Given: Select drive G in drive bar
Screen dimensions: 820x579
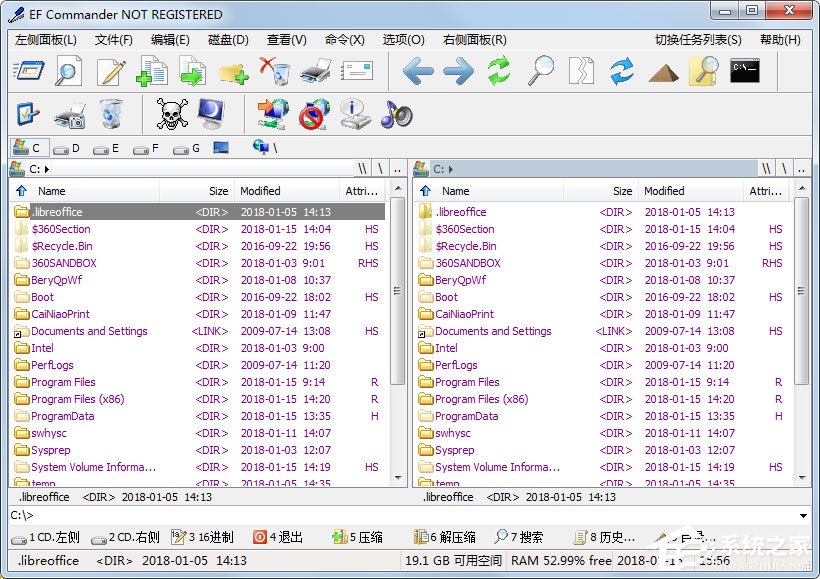Looking at the screenshot, I should 187,149.
